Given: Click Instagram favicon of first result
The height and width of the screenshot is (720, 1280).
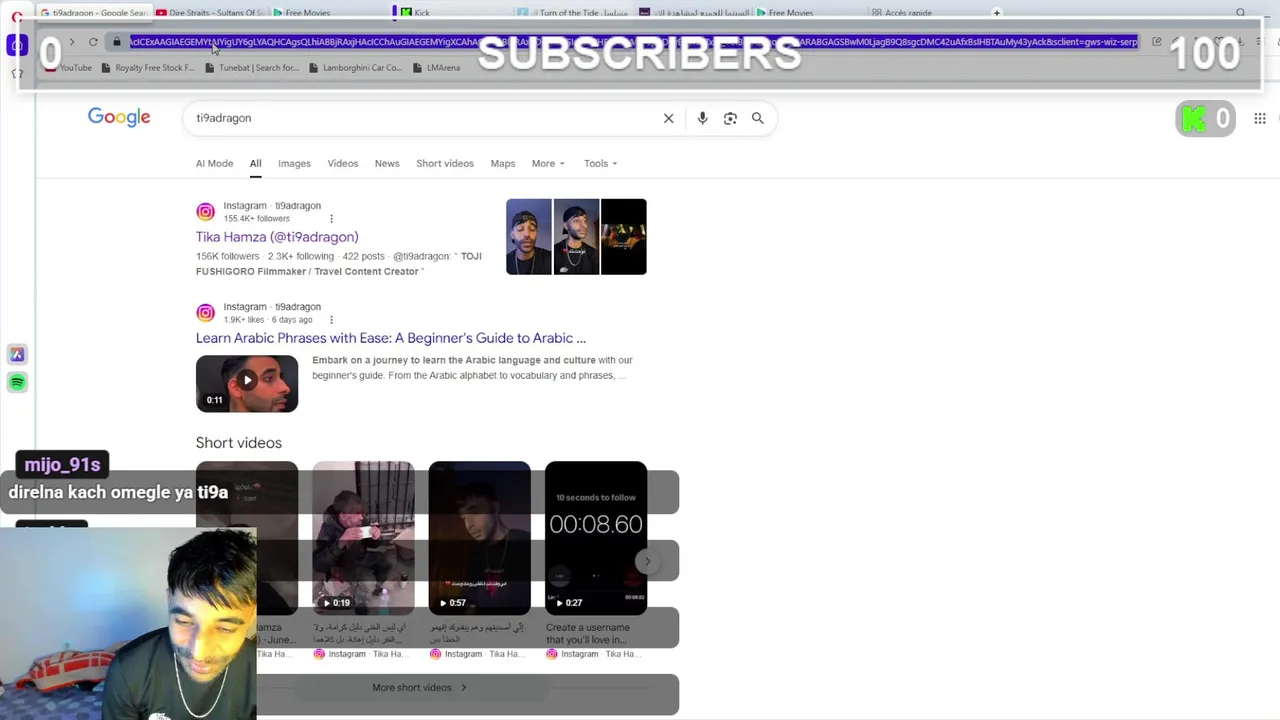Looking at the screenshot, I should tap(205, 212).
